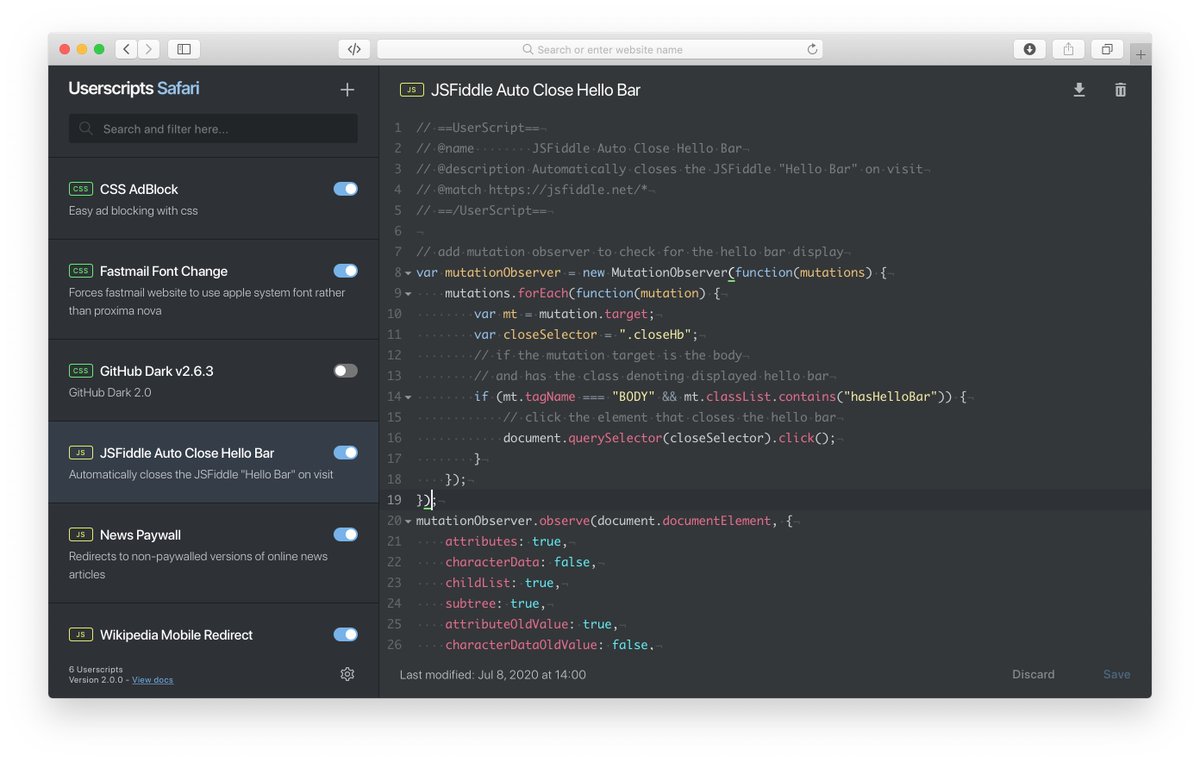
Task: Click the JS badge in editor title
Action: 411,90
